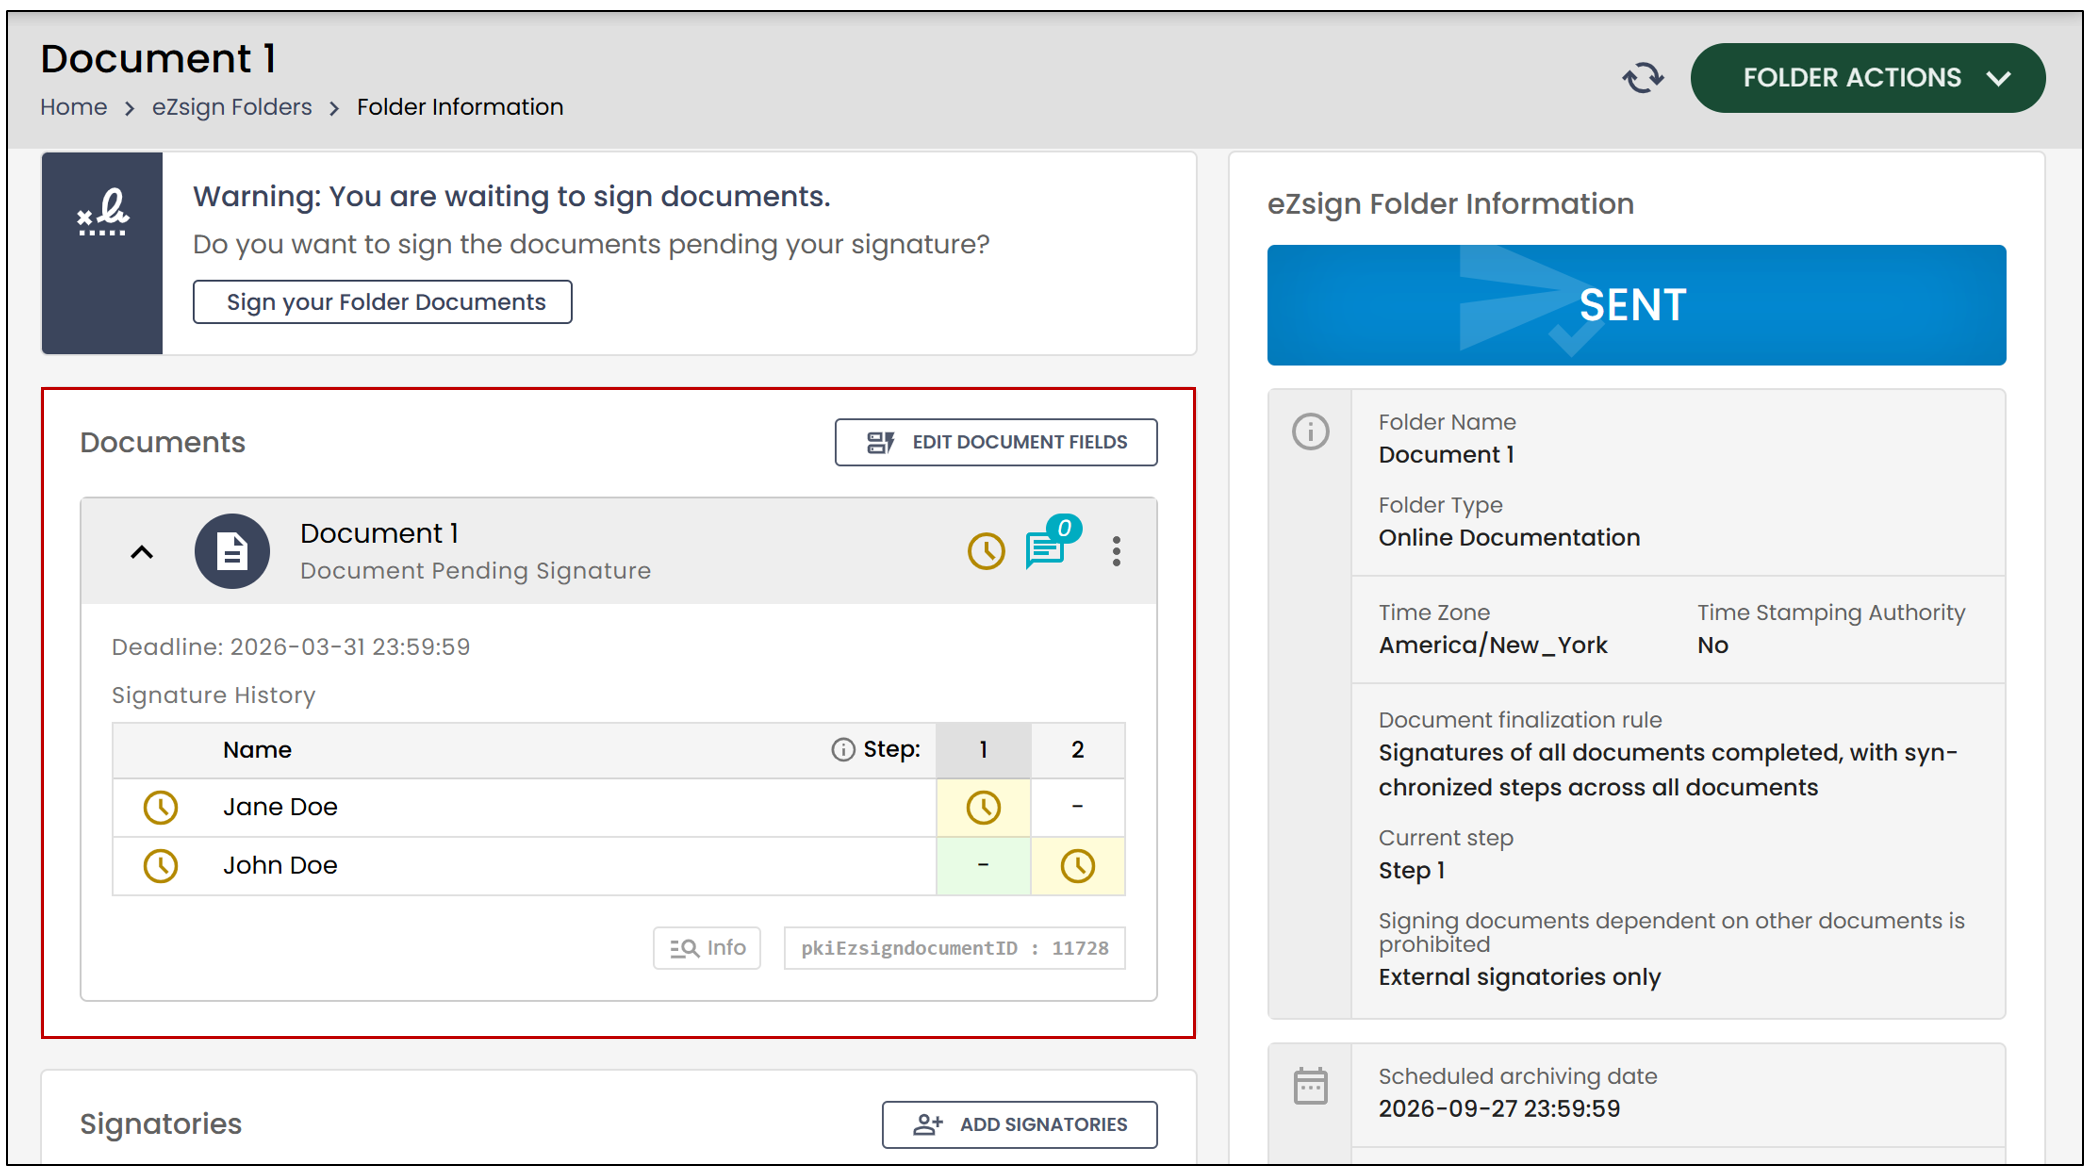Open Document 1 three-dot options menu

pyautogui.click(x=1116, y=551)
